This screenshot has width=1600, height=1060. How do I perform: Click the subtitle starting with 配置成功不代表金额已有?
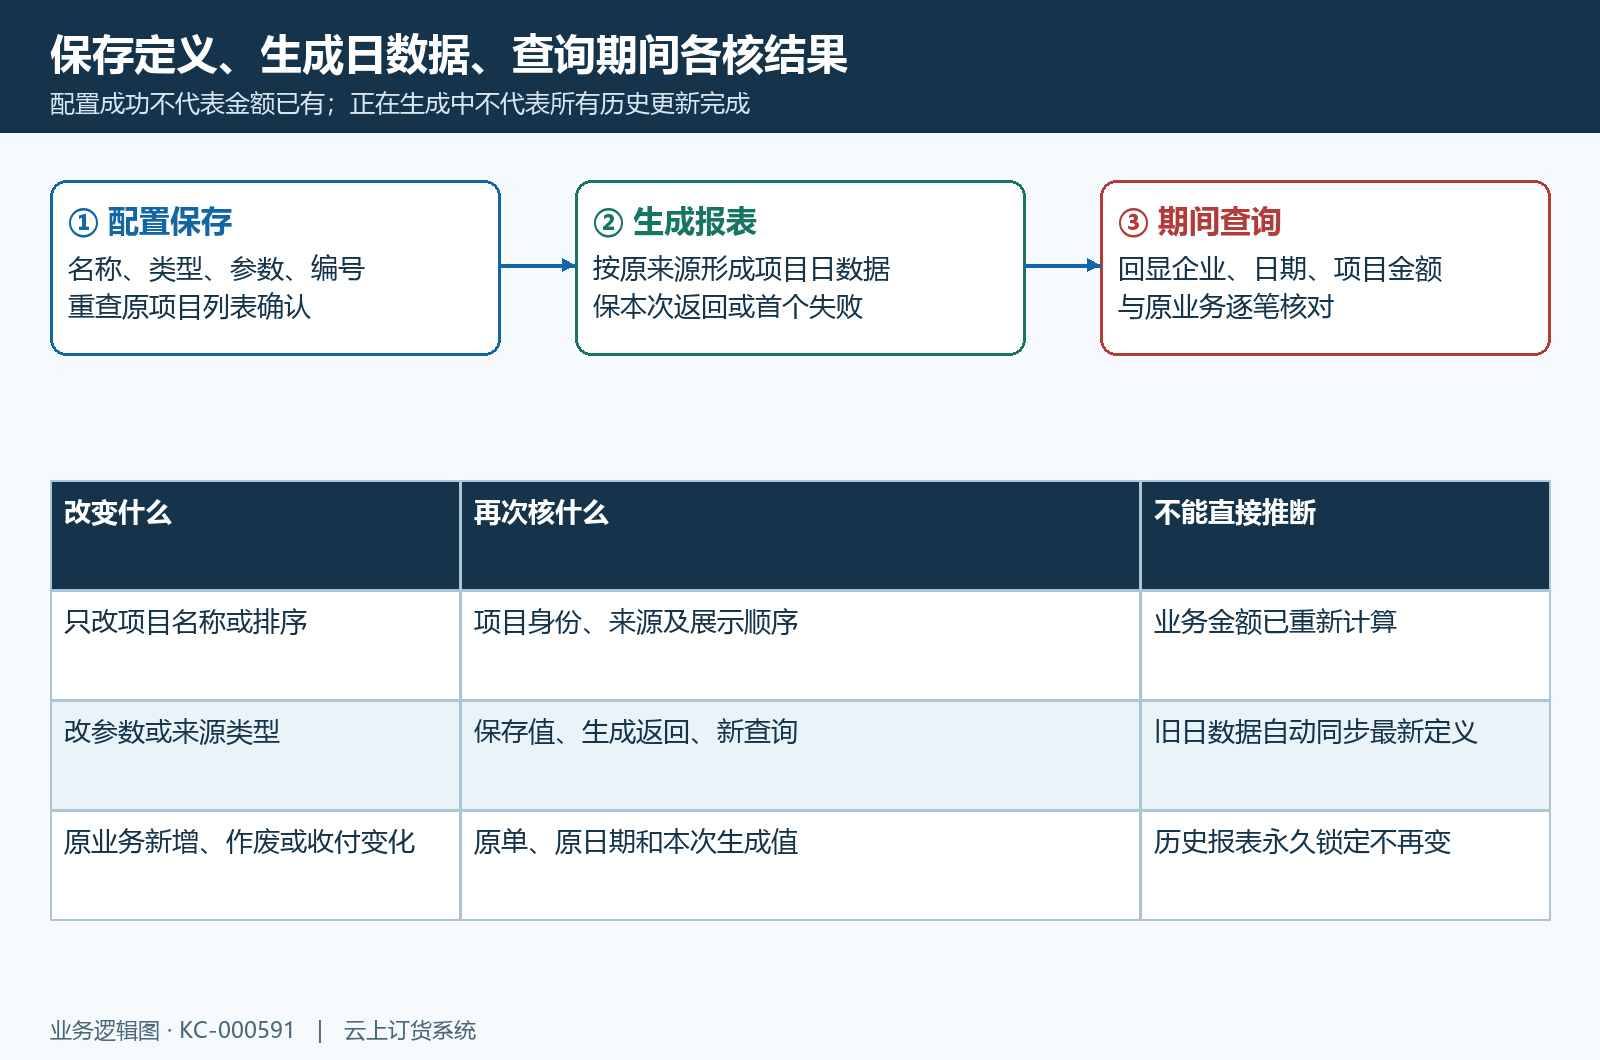pos(400,104)
